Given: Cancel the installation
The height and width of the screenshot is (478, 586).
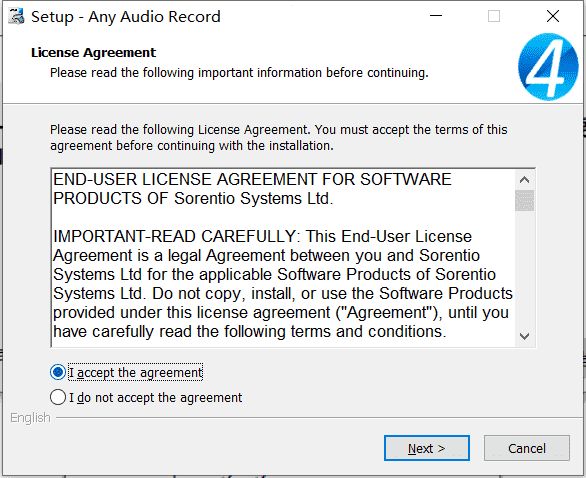Looking at the screenshot, I should [x=527, y=448].
